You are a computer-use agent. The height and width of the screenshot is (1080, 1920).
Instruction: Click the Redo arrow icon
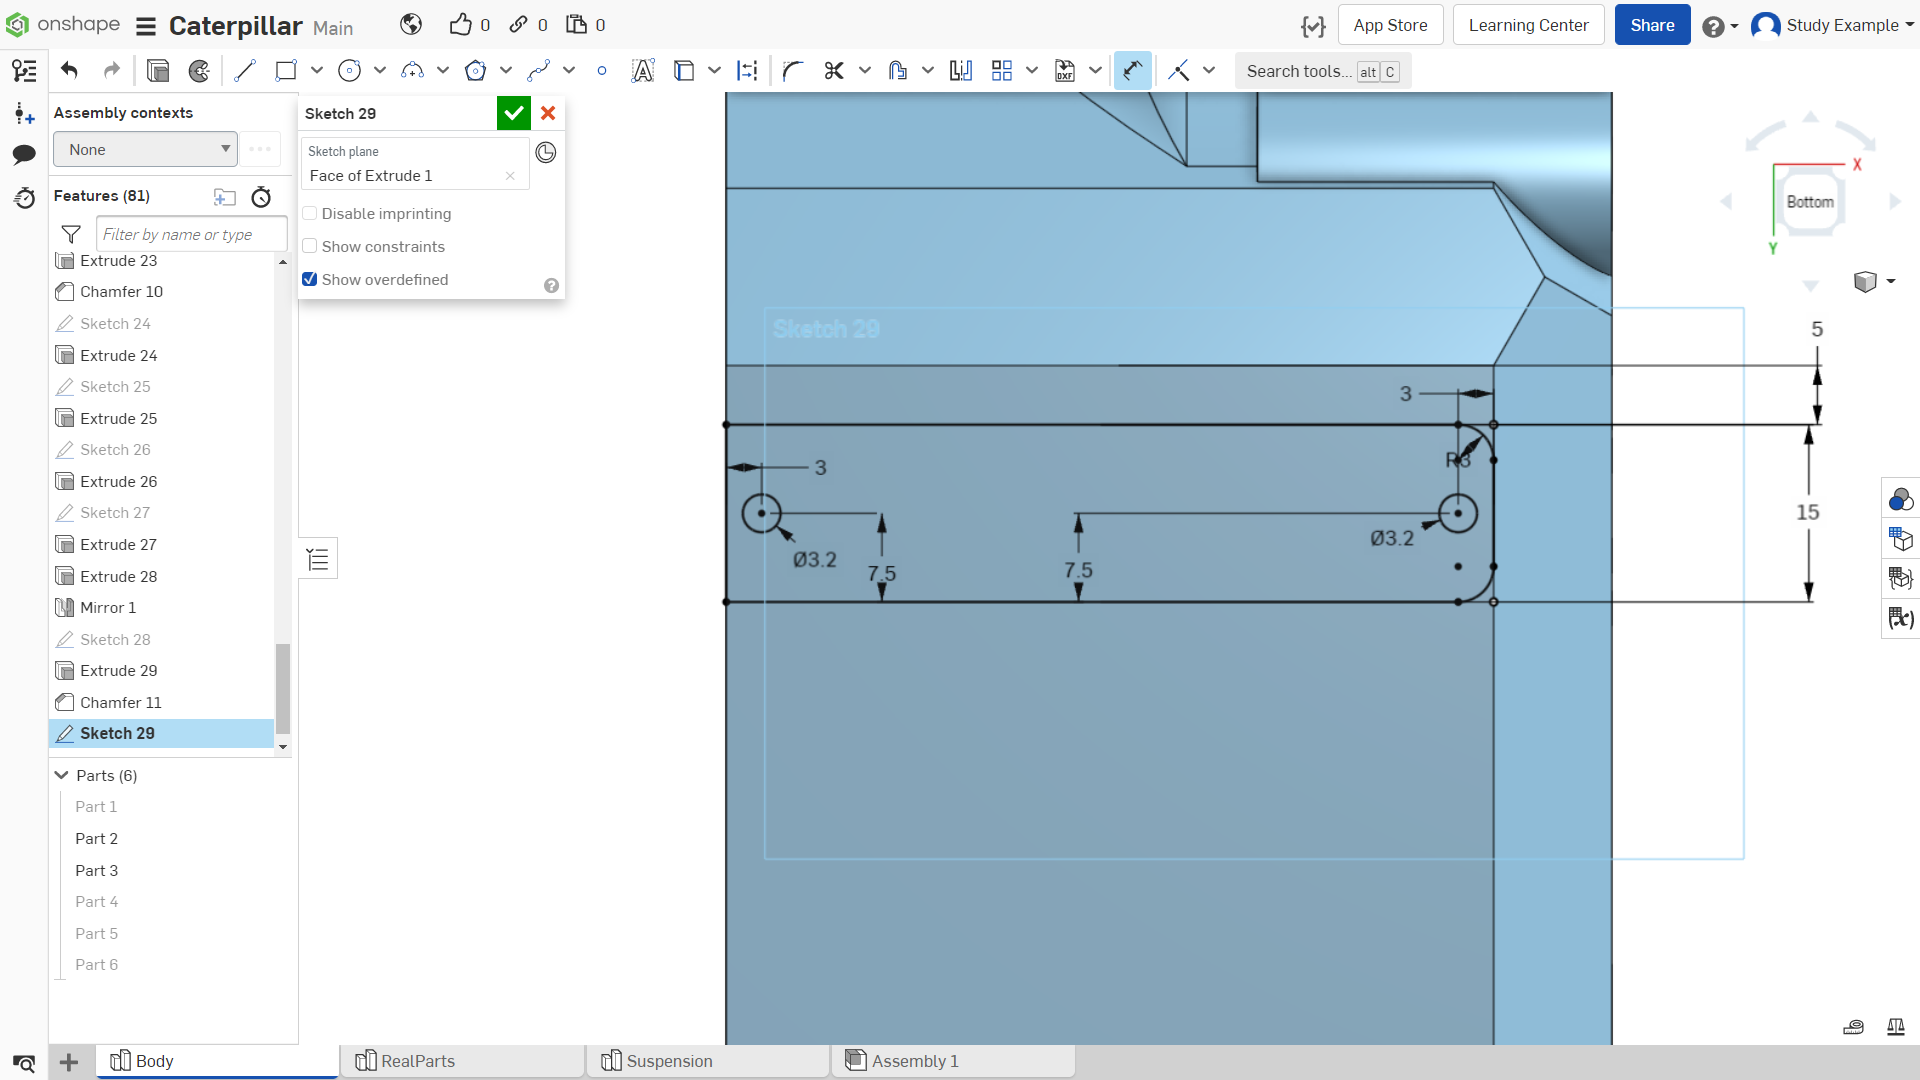coord(112,70)
